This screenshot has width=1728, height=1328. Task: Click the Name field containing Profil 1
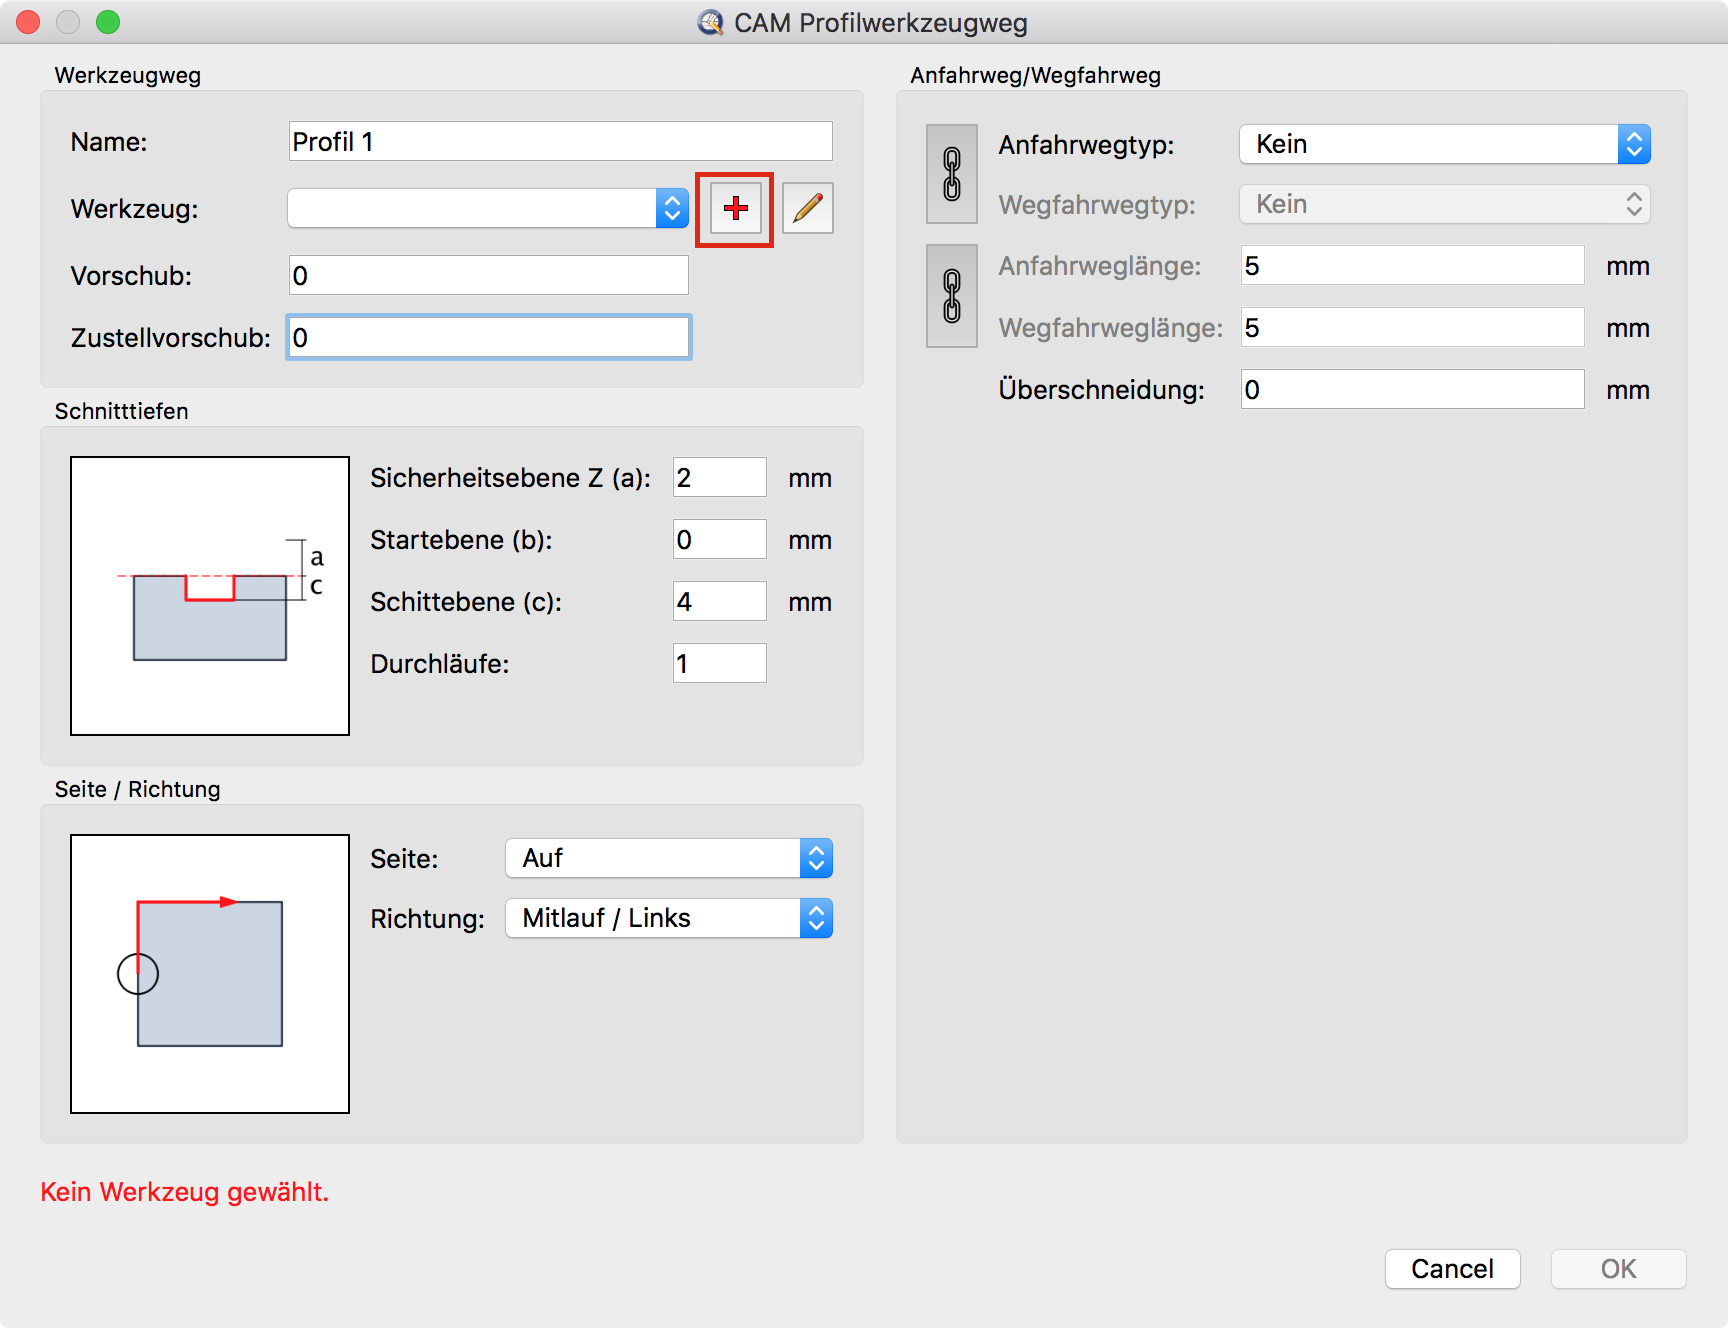pyautogui.click(x=560, y=142)
